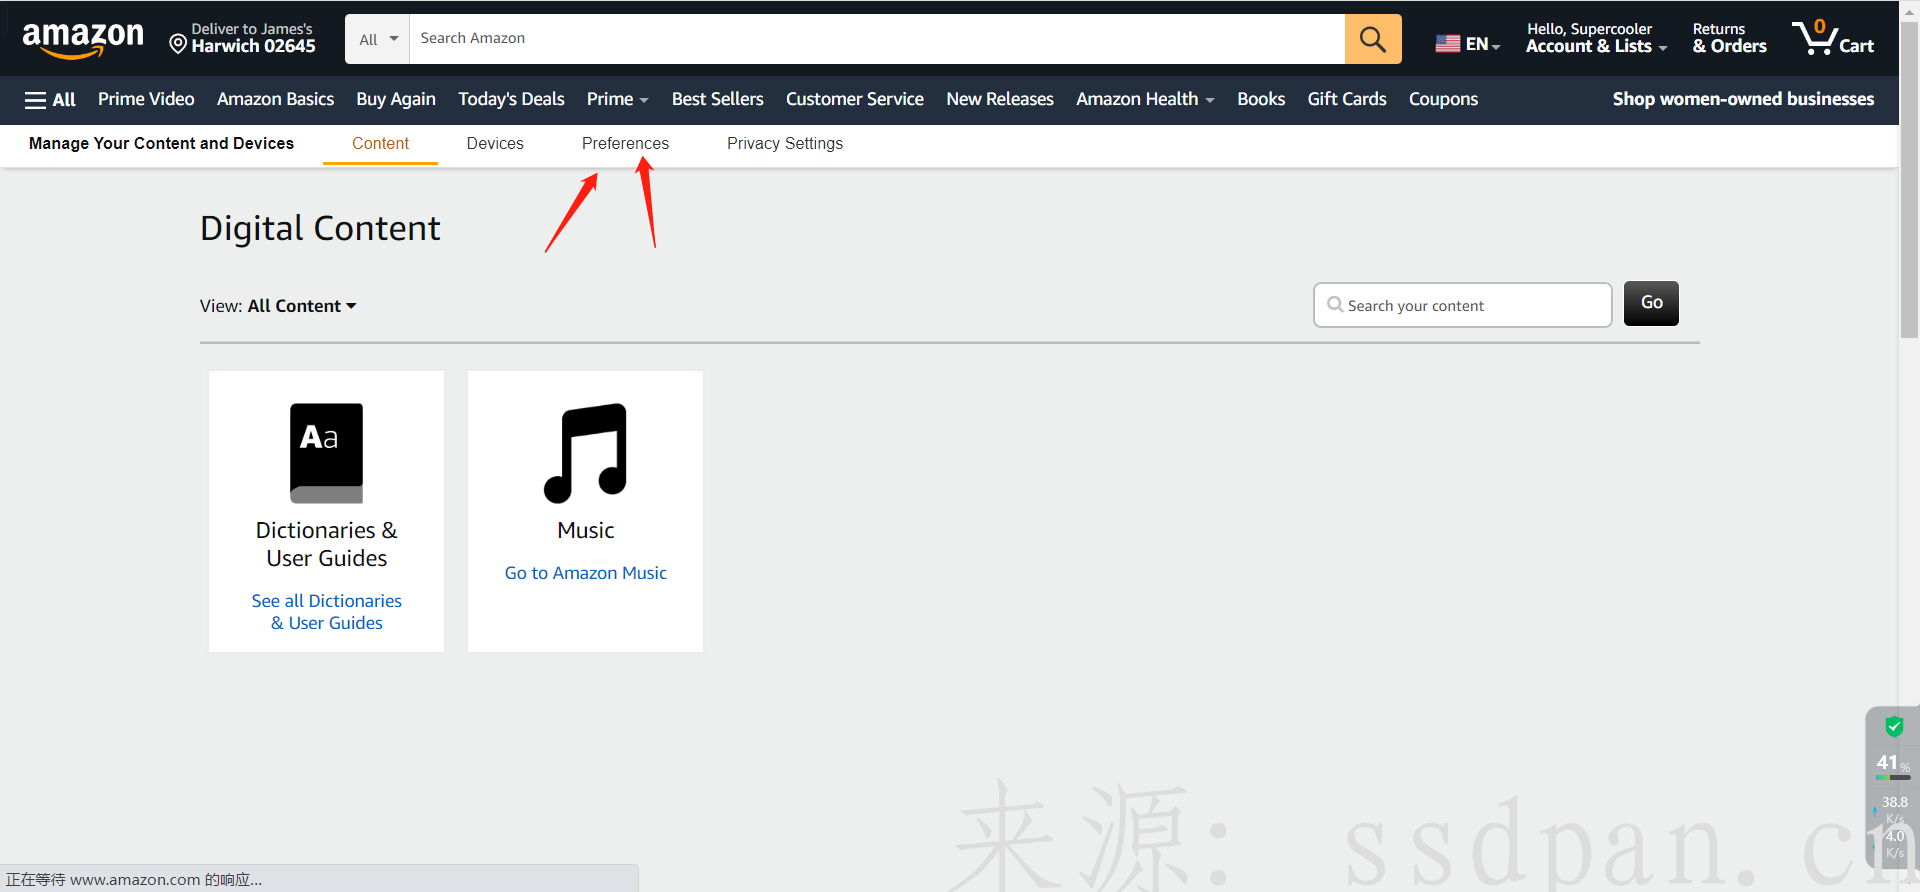The width and height of the screenshot is (1920, 892).
Task: Switch to the Content tab
Action: (380, 144)
